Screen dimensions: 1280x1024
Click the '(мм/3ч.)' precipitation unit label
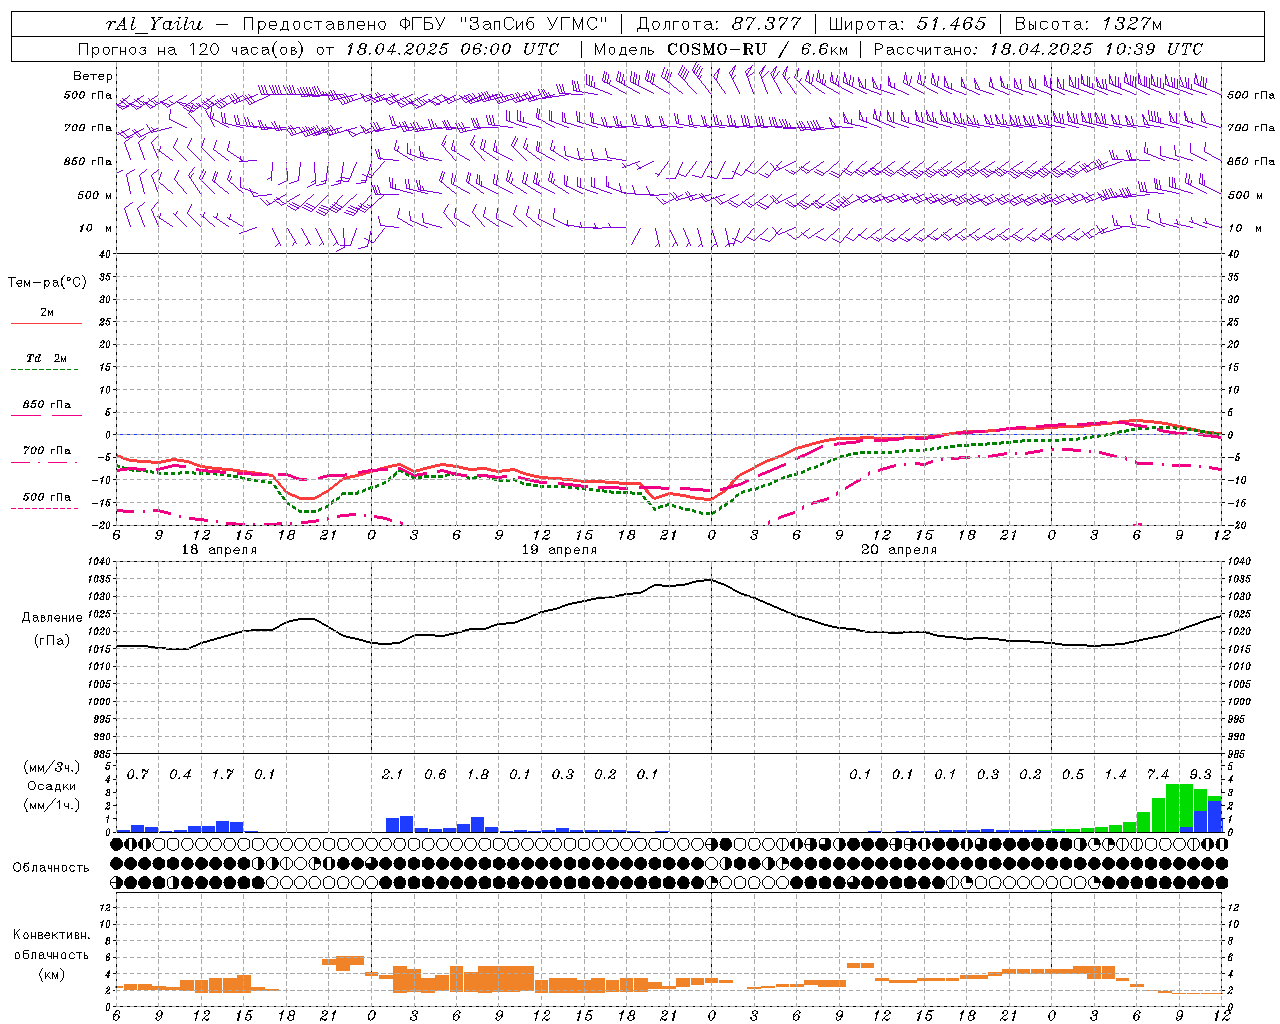51,767
